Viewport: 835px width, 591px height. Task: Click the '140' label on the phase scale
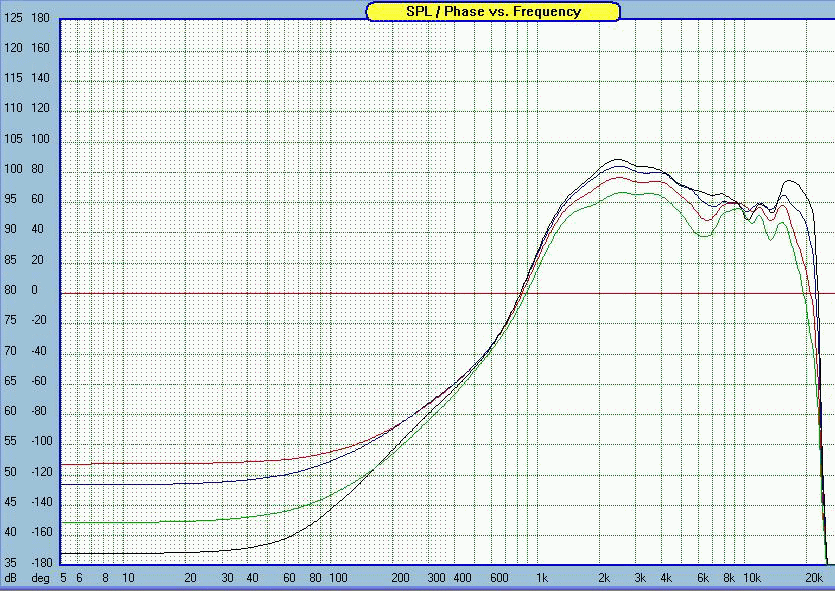pos(40,78)
